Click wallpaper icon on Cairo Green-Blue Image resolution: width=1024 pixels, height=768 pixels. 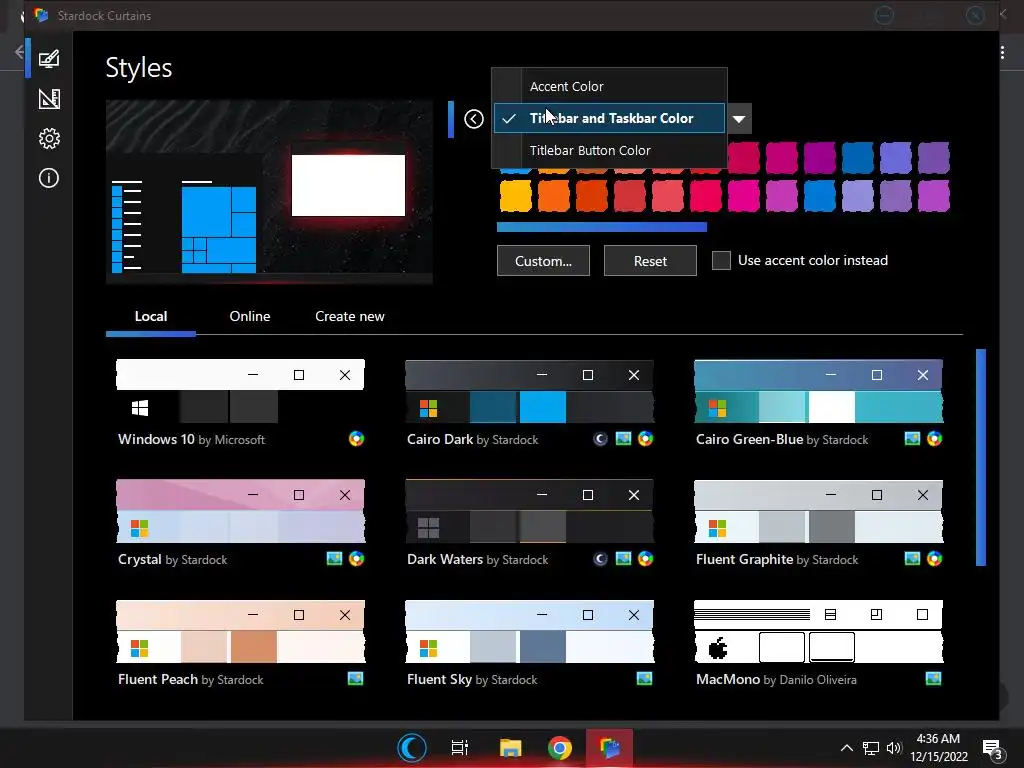[x=912, y=439]
